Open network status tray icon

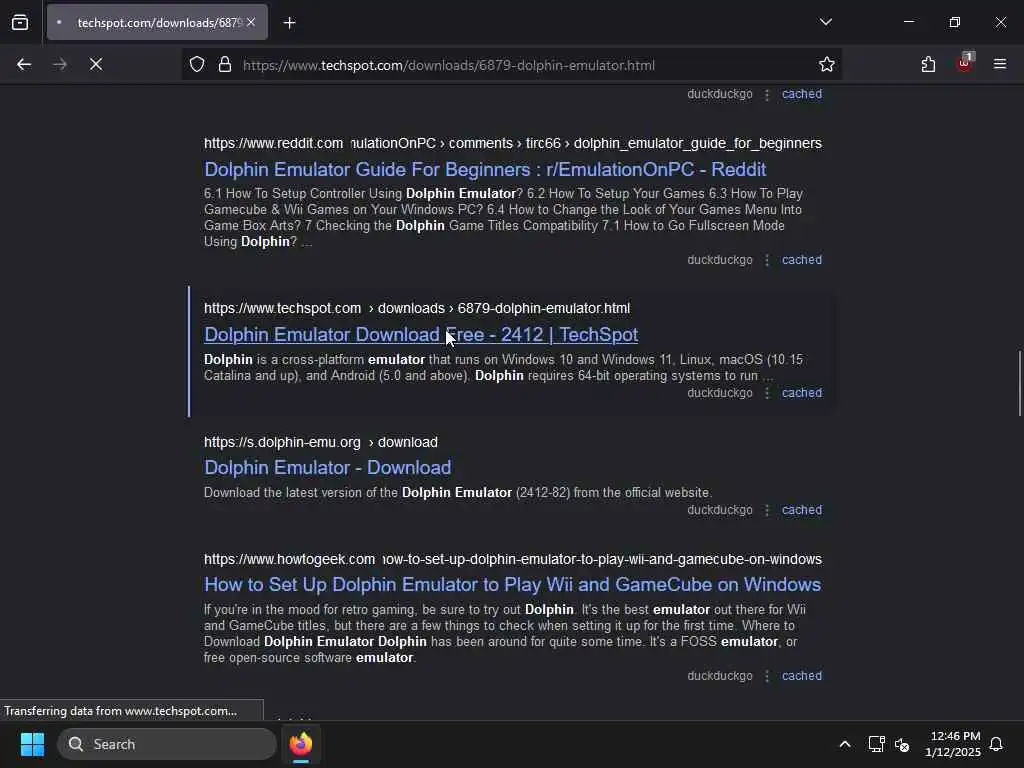point(876,744)
